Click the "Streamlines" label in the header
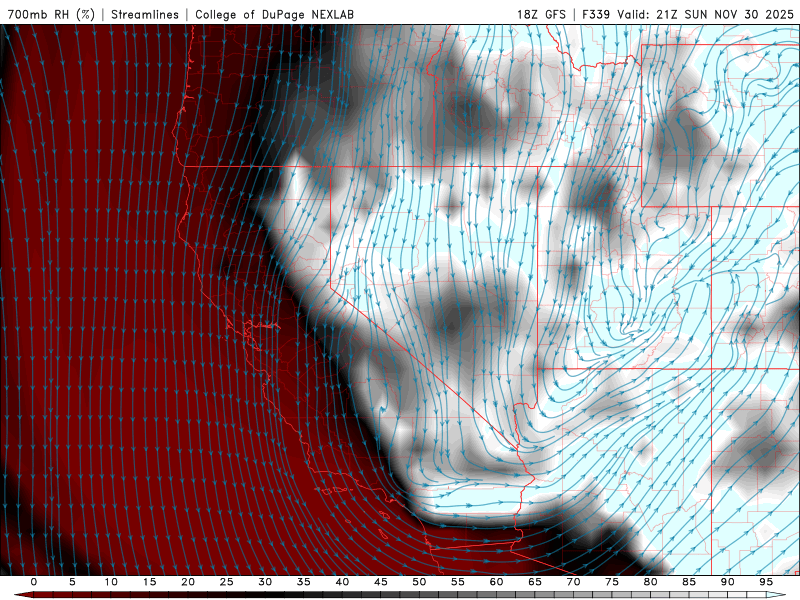 [145, 14]
